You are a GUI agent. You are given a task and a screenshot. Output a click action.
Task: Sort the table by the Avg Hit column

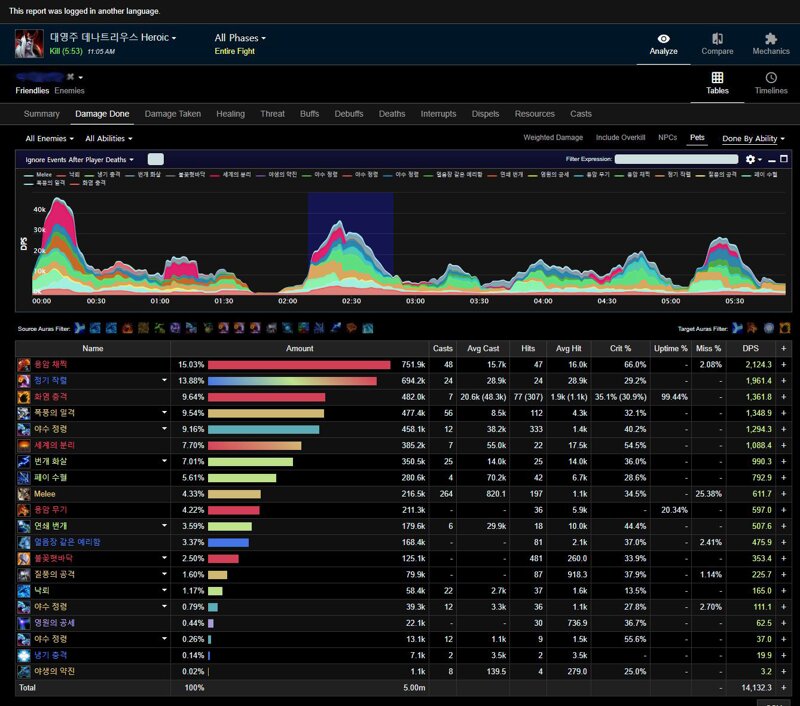click(x=568, y=348)
